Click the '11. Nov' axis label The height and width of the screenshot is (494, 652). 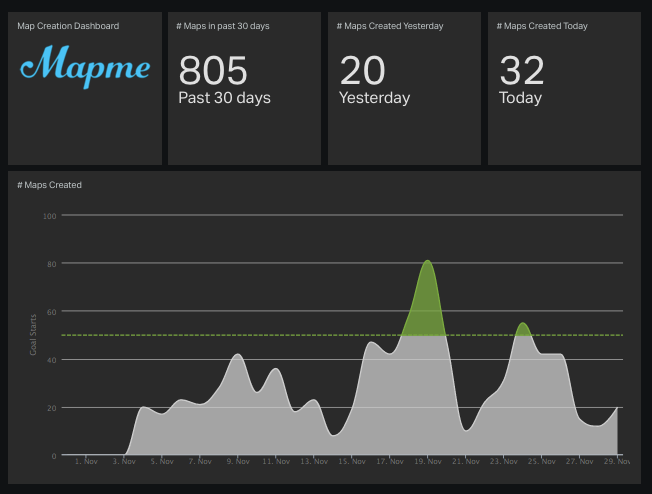point(276,461)
